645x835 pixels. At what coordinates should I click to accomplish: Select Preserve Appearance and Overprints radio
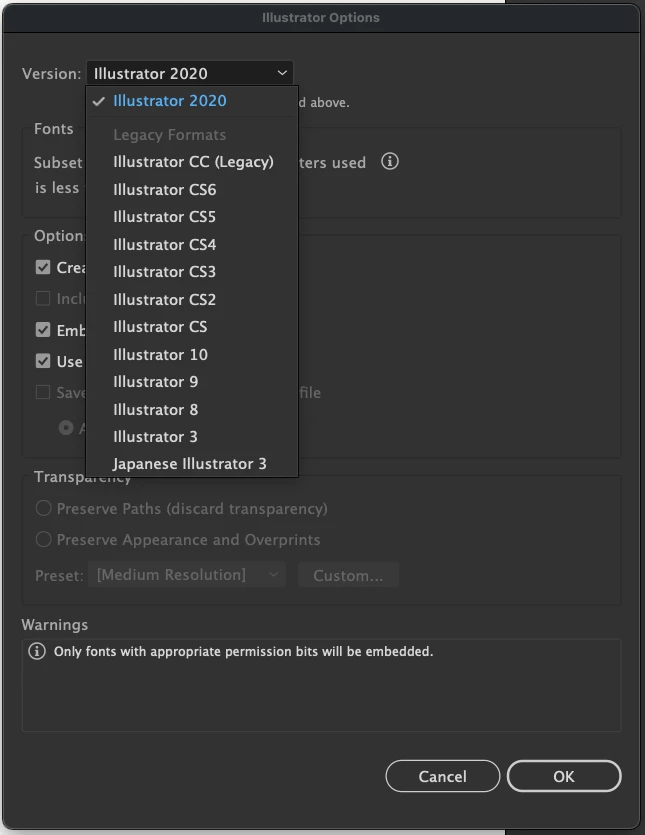tap(43, 539)
